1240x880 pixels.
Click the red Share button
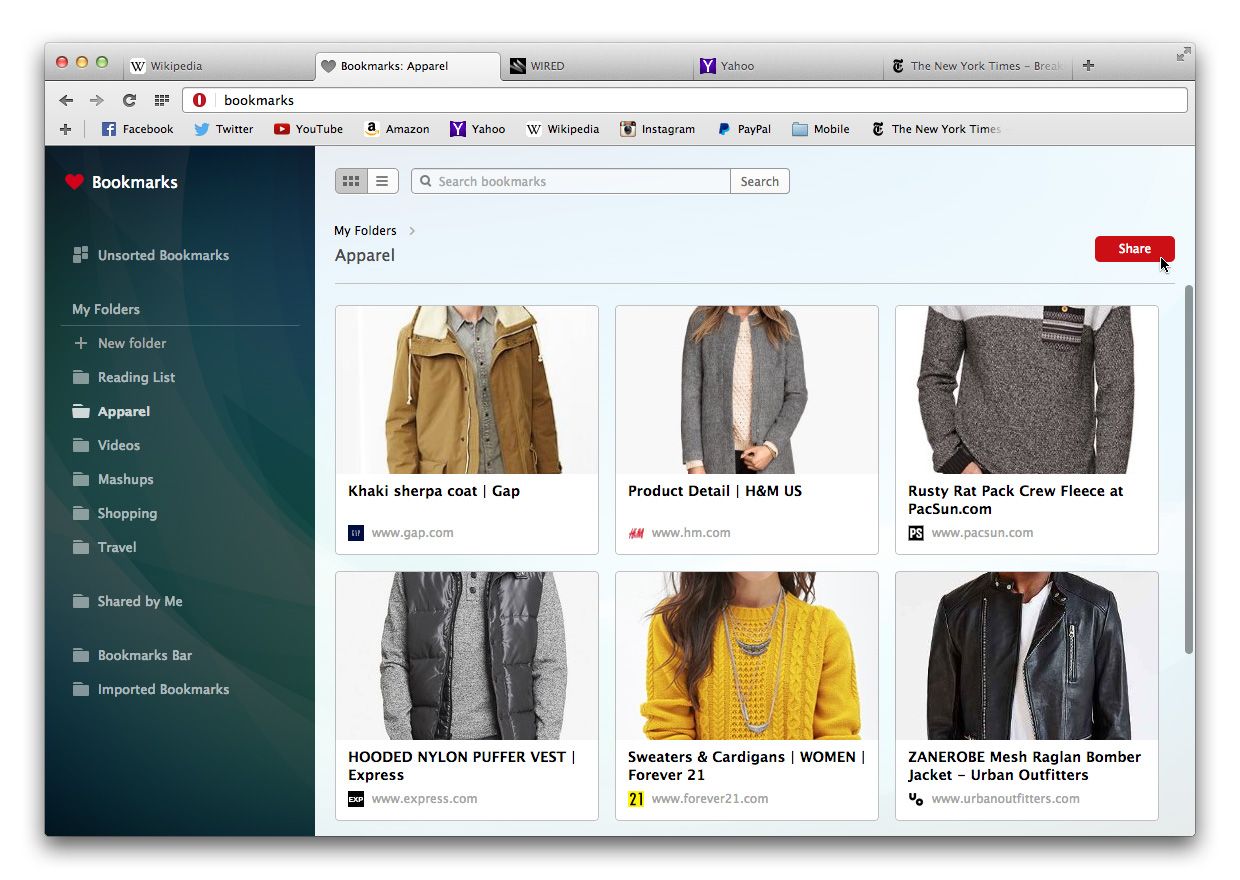(1134, 249)
